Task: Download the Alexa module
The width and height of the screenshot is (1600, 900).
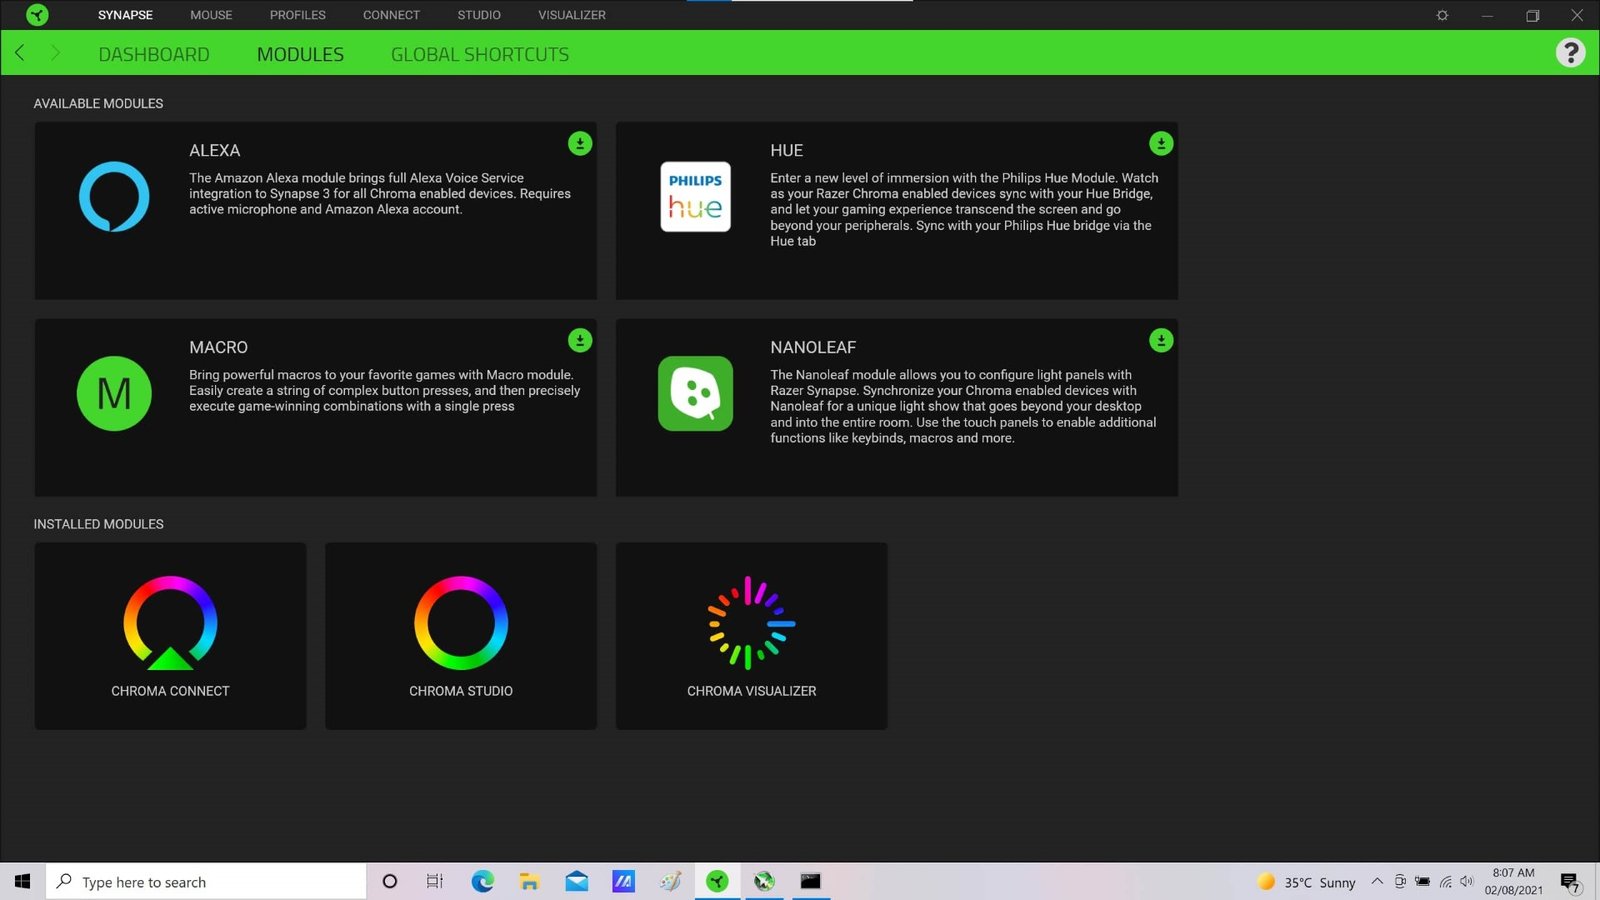Action: pos(580,144)
